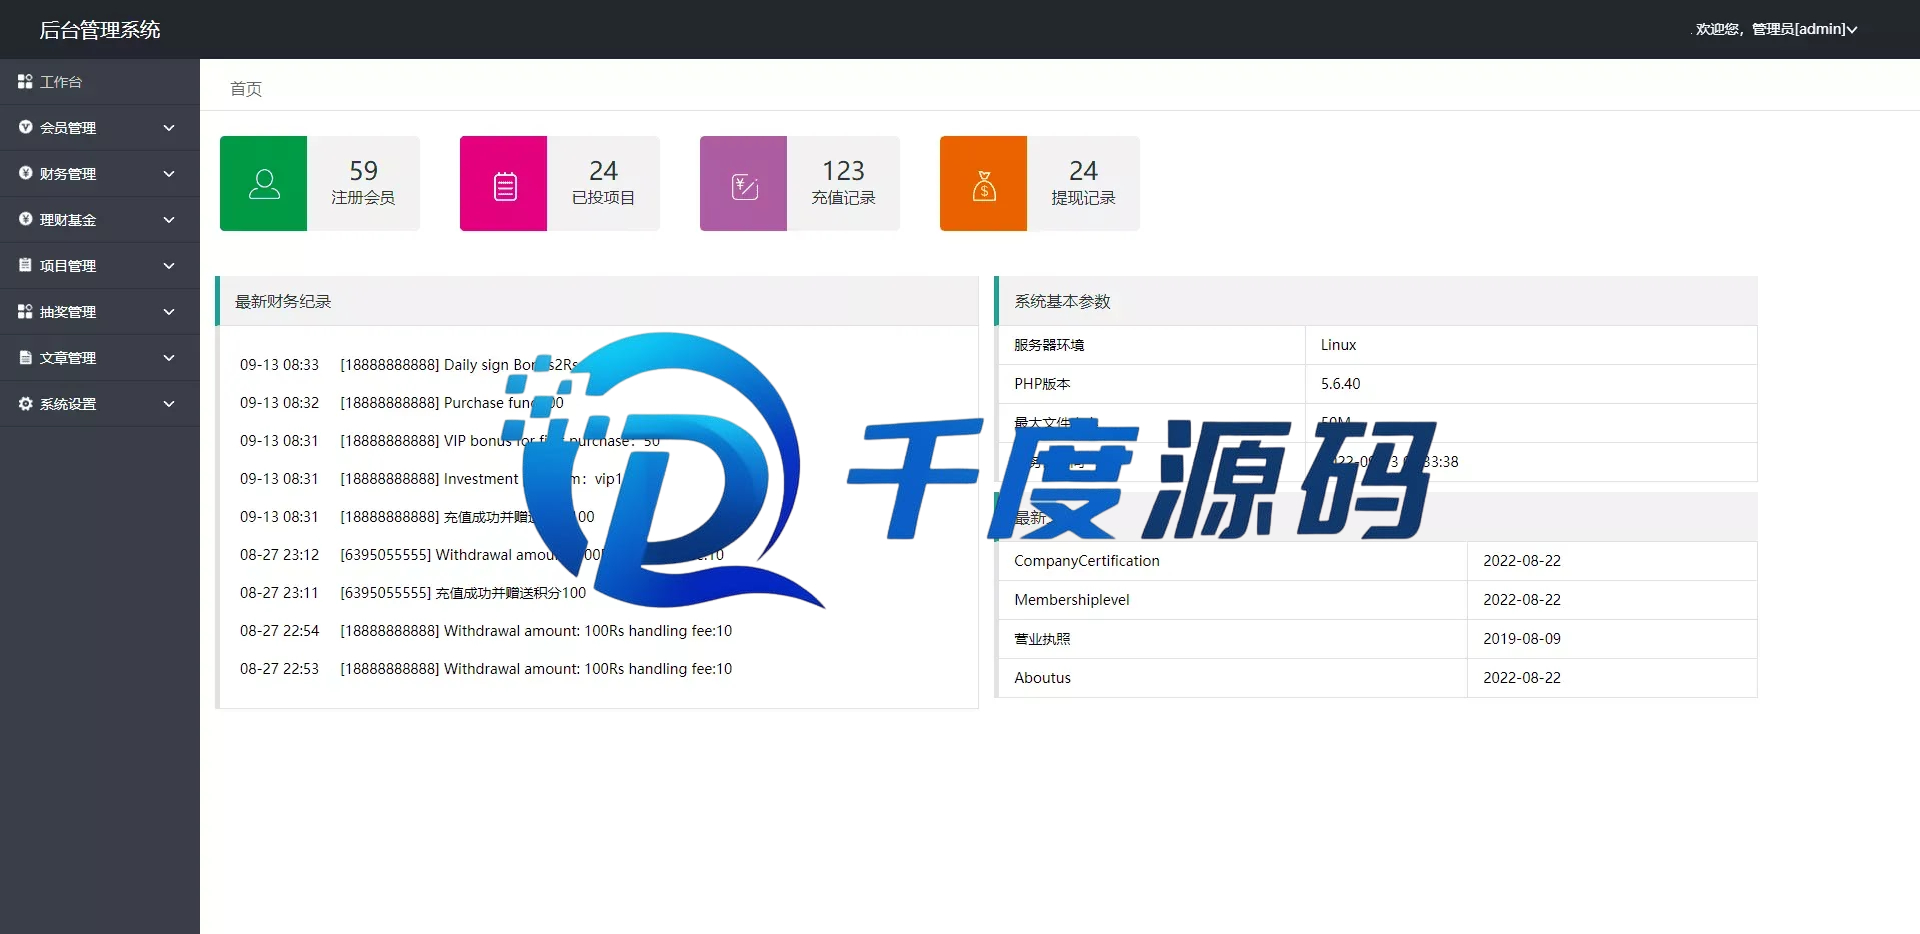This screenshot has height=934, width=1920.
Task: Select the 首页 breadcrumb tab
Action: coord(246,89)
